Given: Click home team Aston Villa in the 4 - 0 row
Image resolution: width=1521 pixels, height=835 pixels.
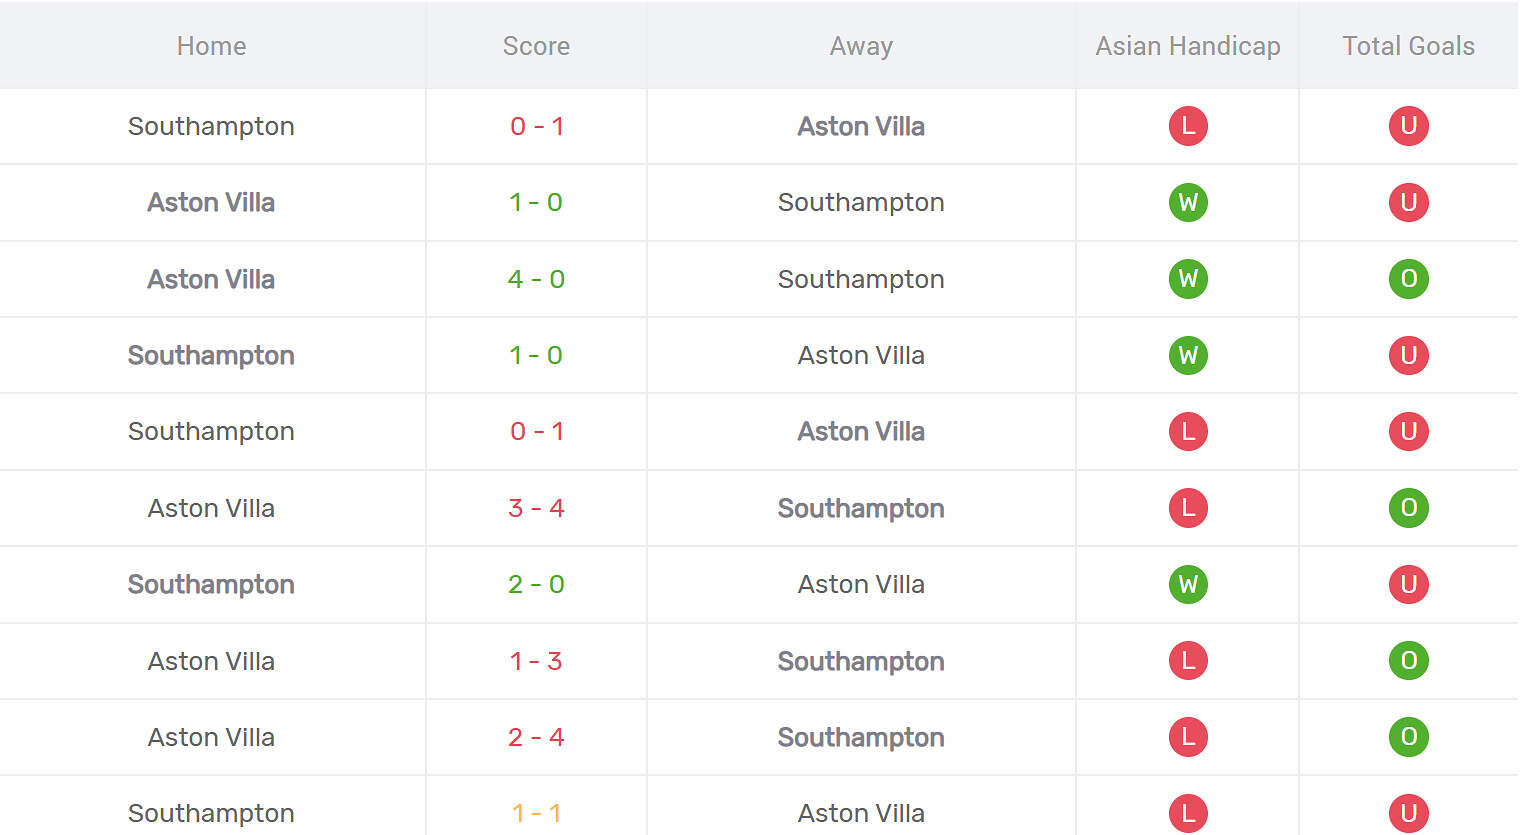Looking at the screenshot, I should [211, 279].
